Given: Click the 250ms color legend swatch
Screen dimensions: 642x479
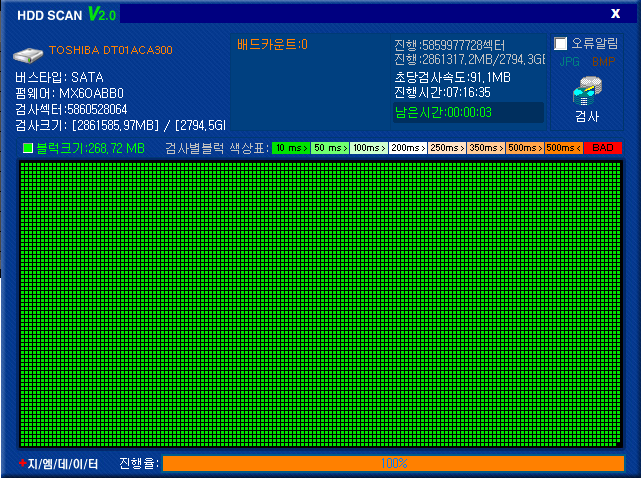Looking at the screenshot, I should 447,148.
